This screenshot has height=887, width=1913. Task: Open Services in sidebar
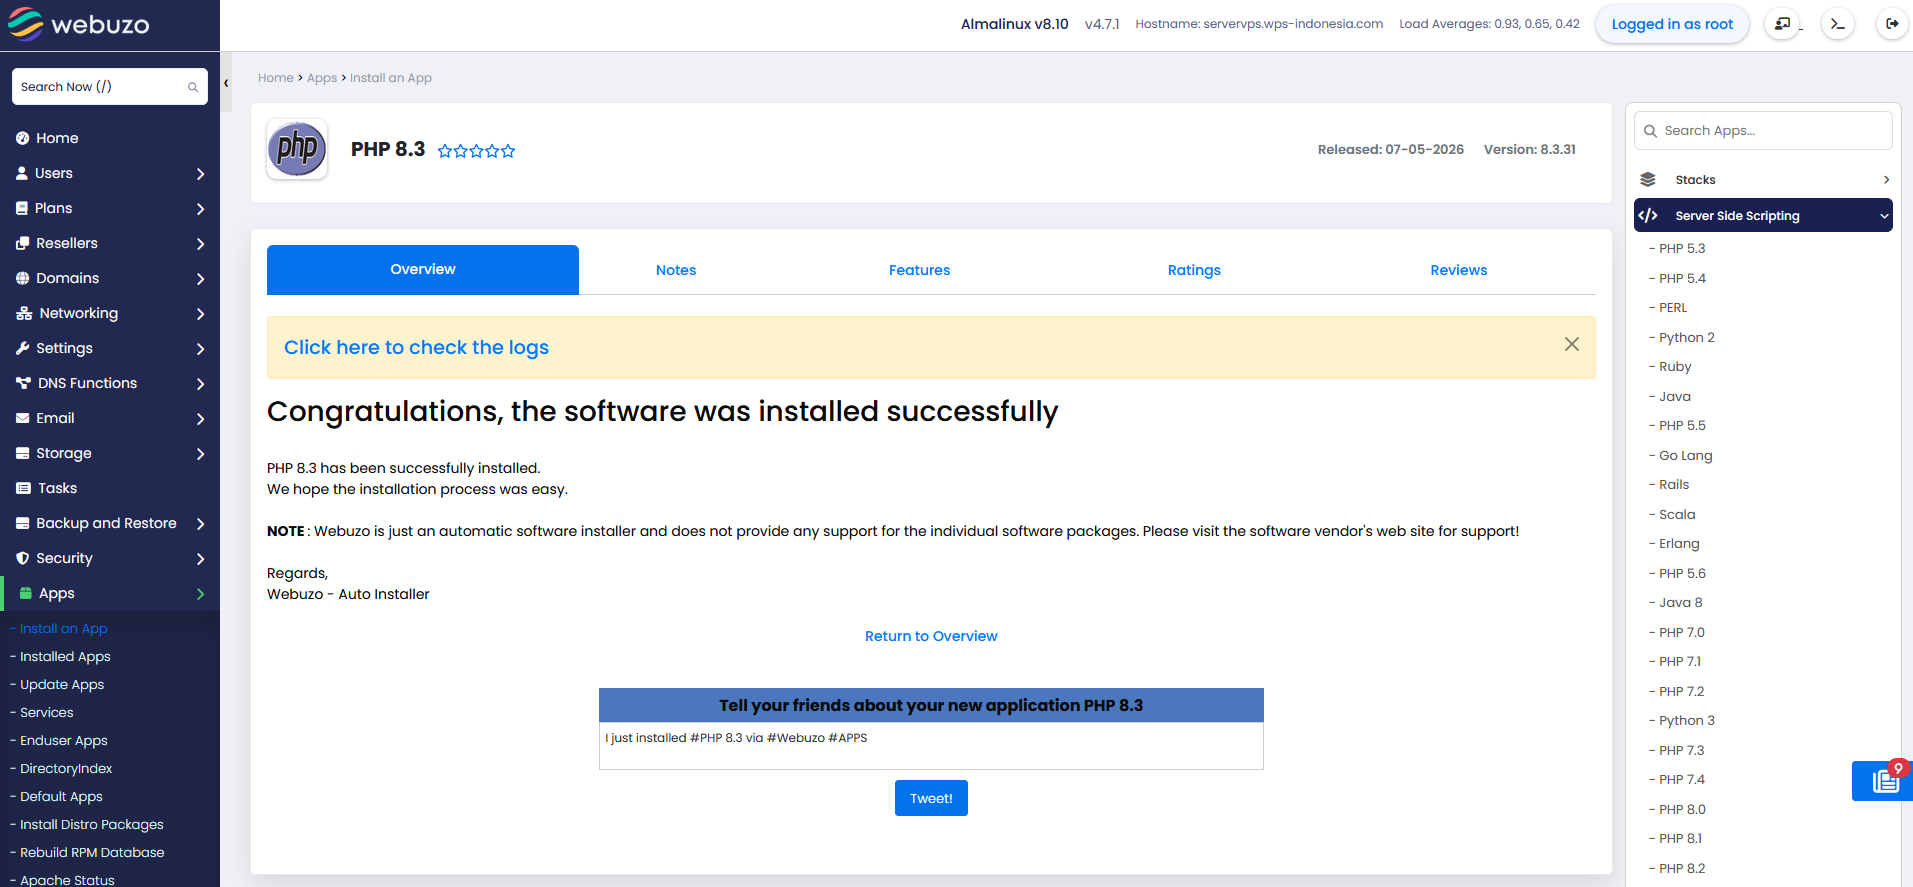[x=46, y=713]
